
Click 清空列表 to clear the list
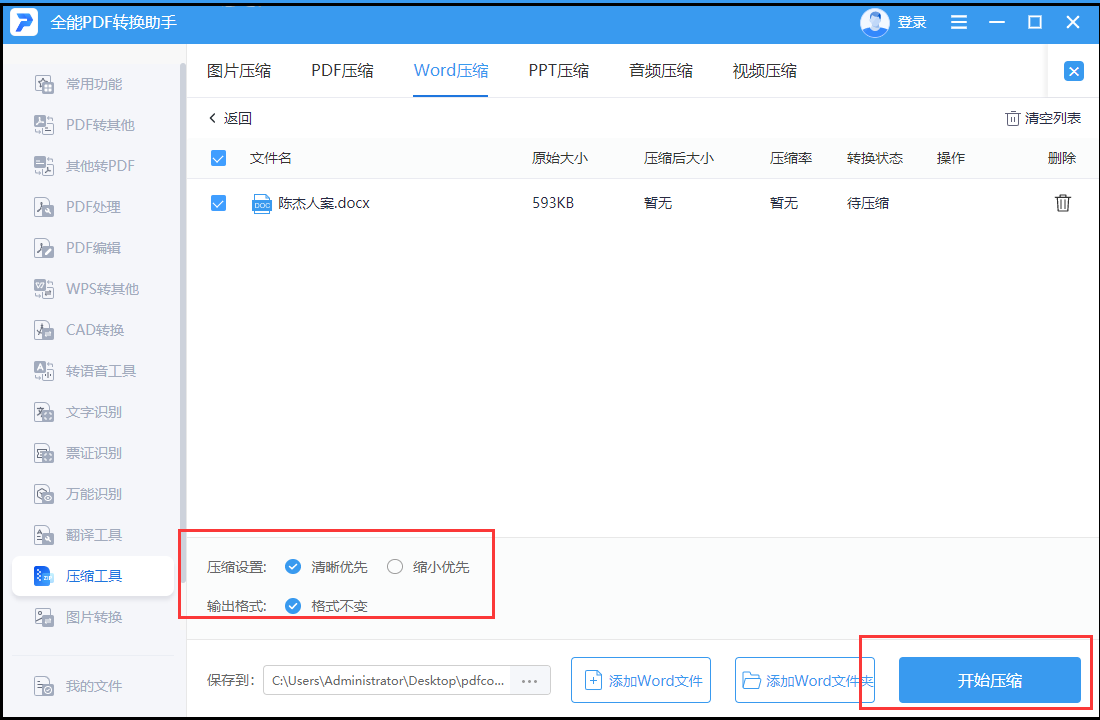1042,119
